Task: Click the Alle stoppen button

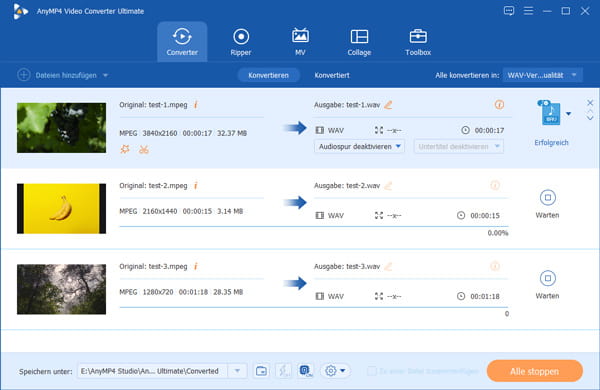Action: coord(535,371)
